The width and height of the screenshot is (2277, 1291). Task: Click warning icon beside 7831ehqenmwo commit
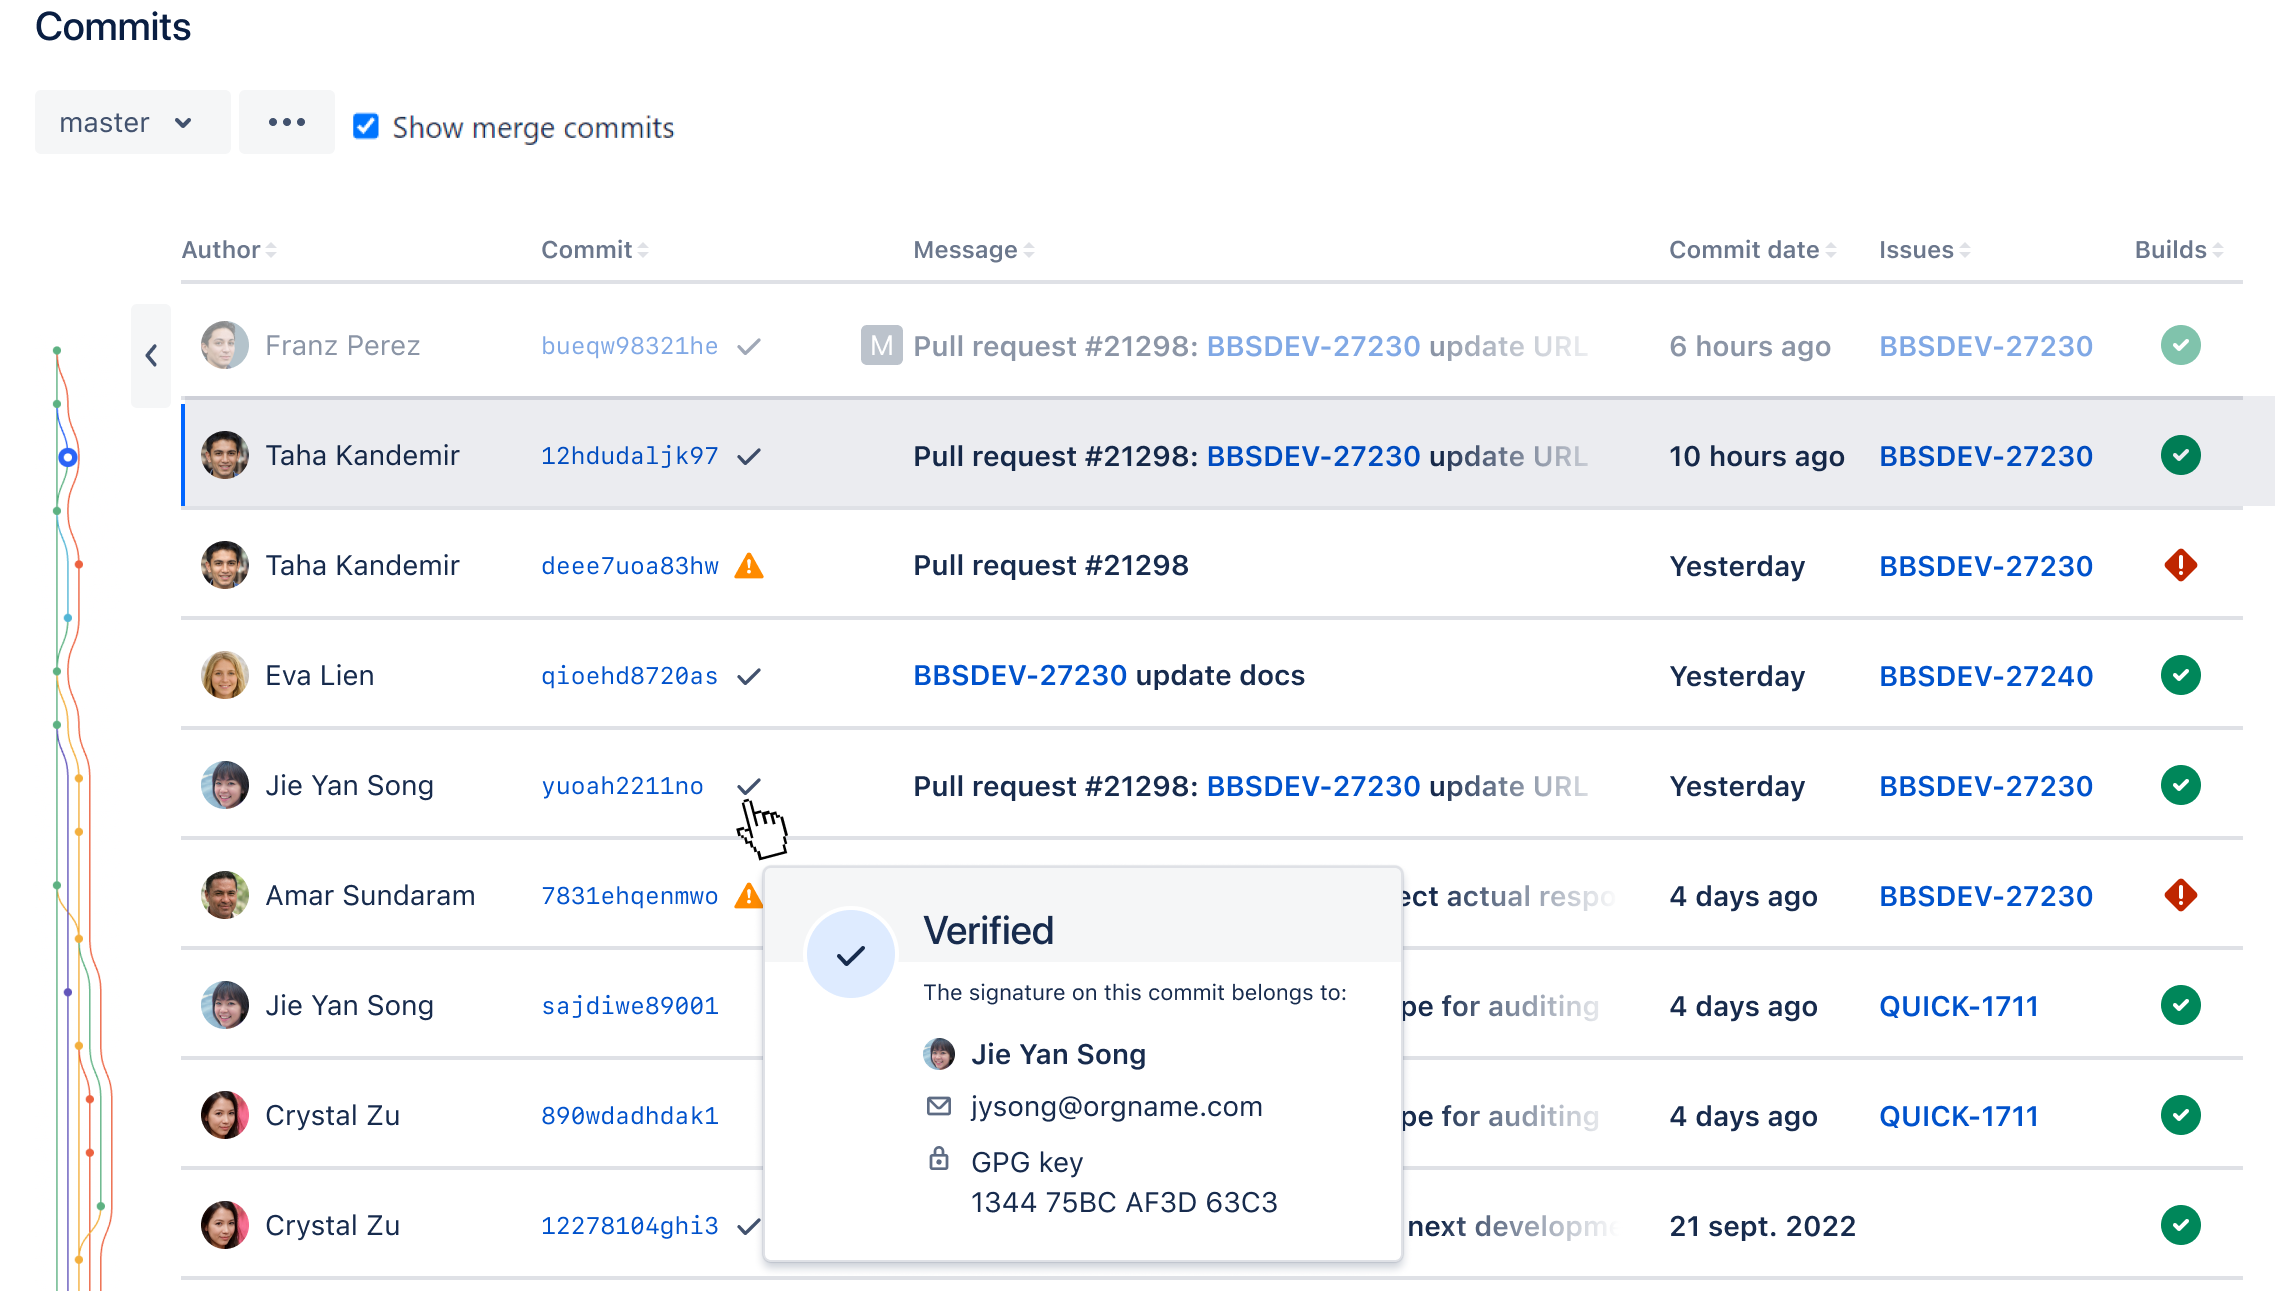tap(747, 896)
